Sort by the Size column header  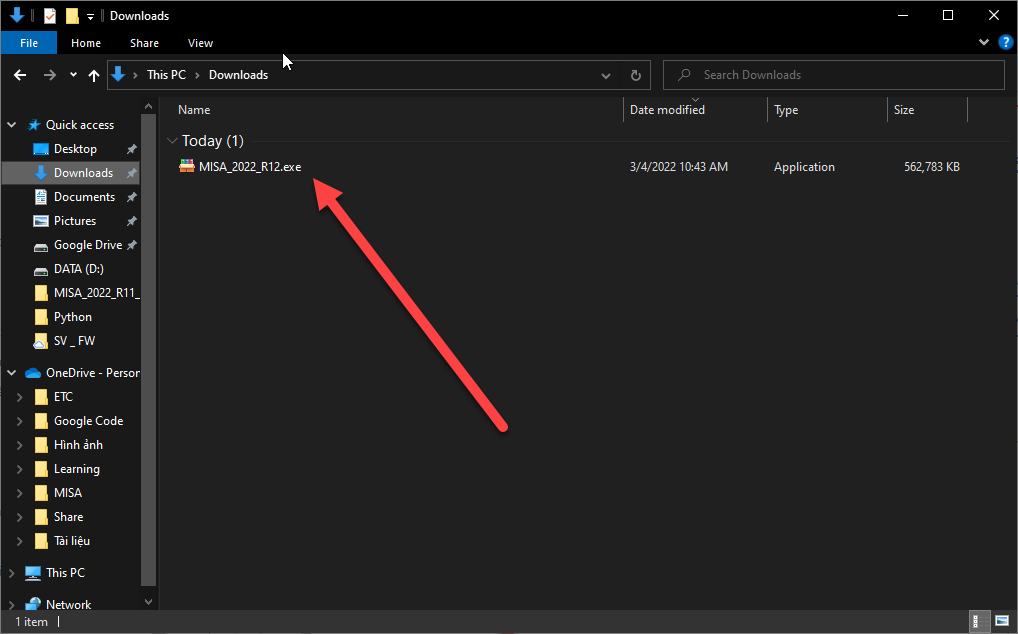coord(904,110)
